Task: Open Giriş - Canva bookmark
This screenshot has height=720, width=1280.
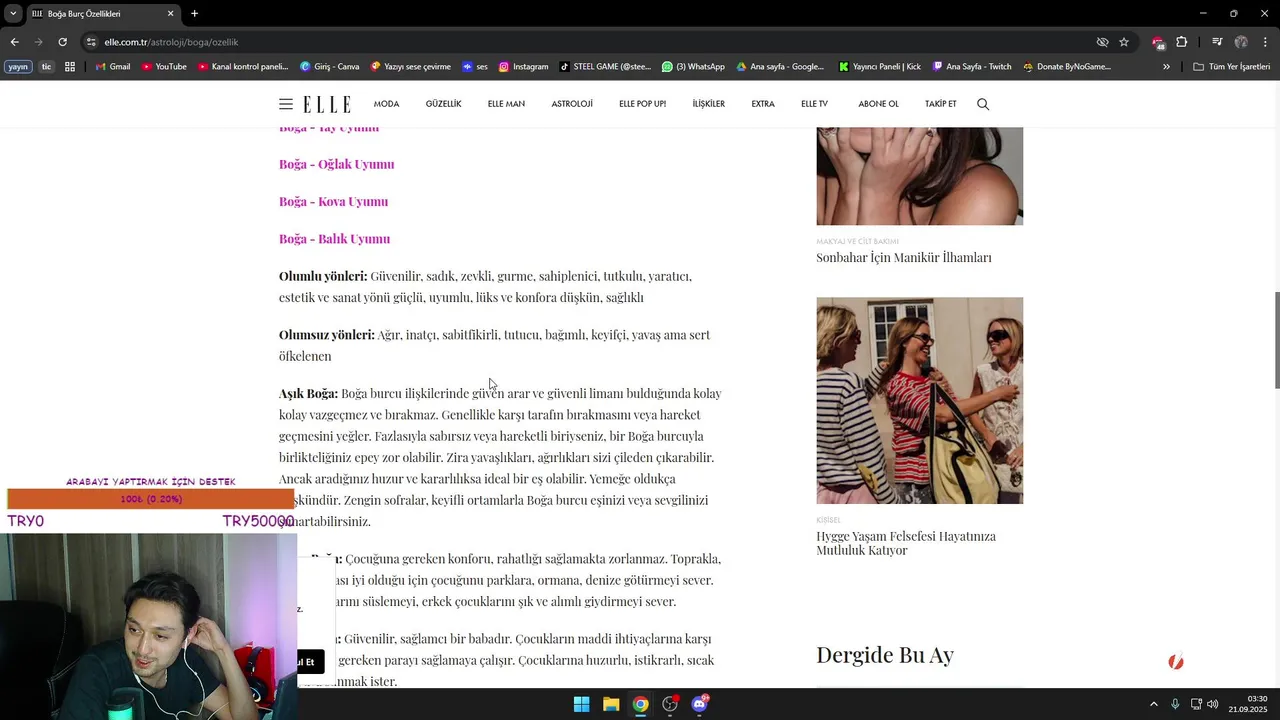Action: coord(330,67)
